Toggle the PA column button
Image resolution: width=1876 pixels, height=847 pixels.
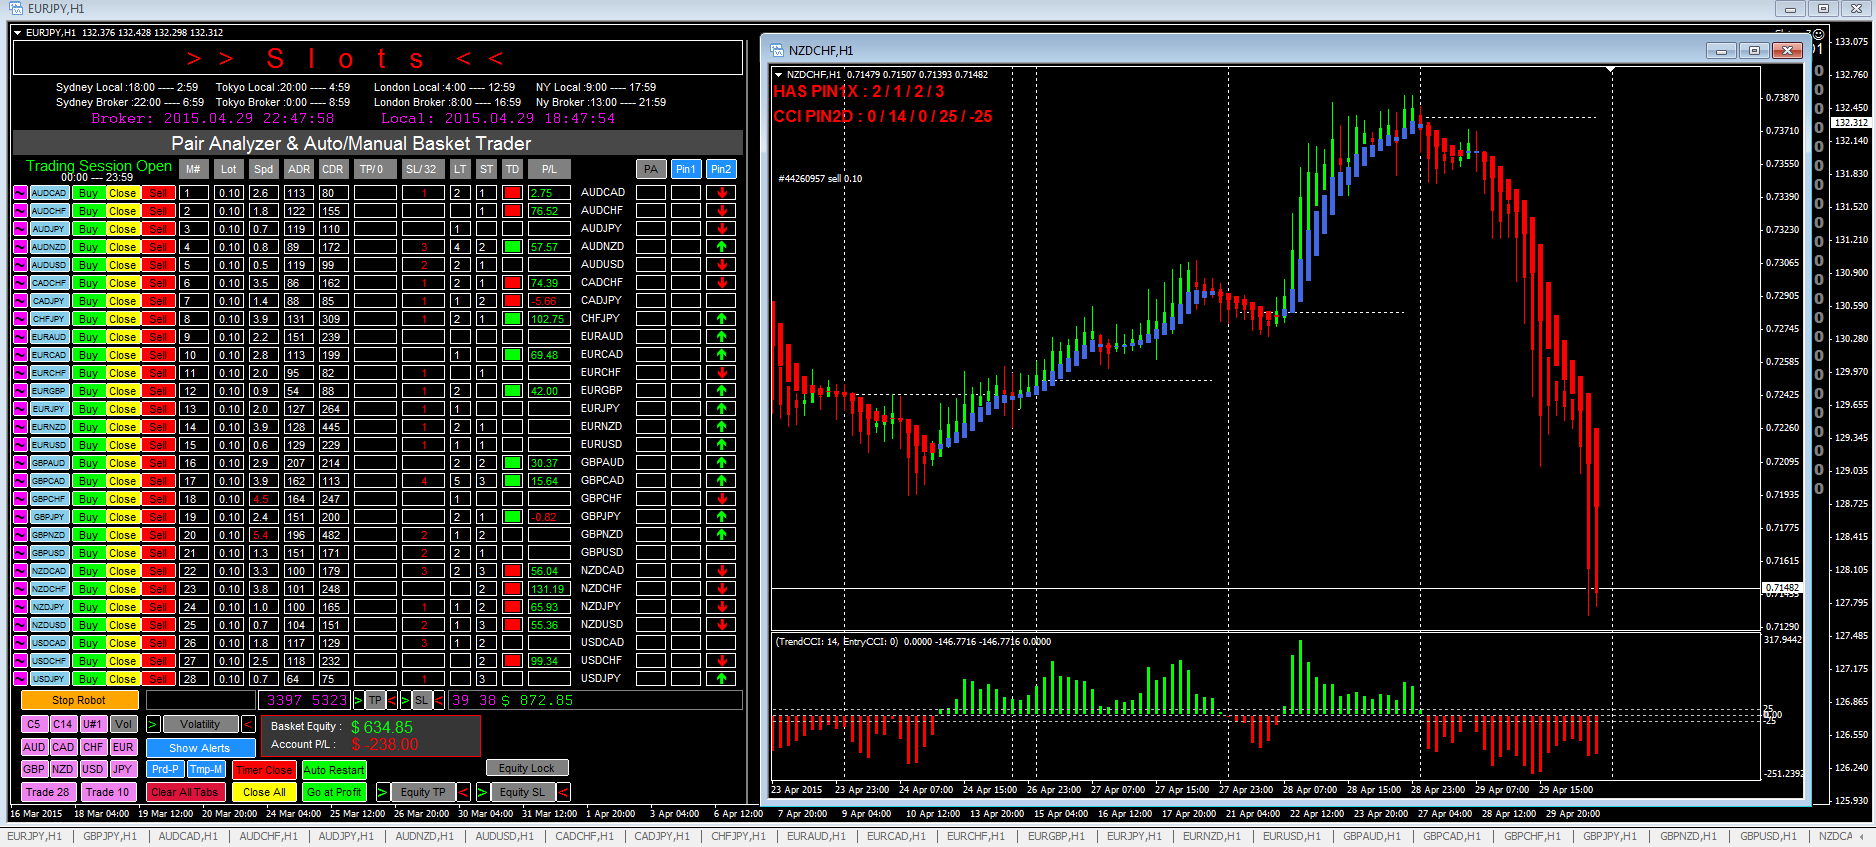(651, 170)
